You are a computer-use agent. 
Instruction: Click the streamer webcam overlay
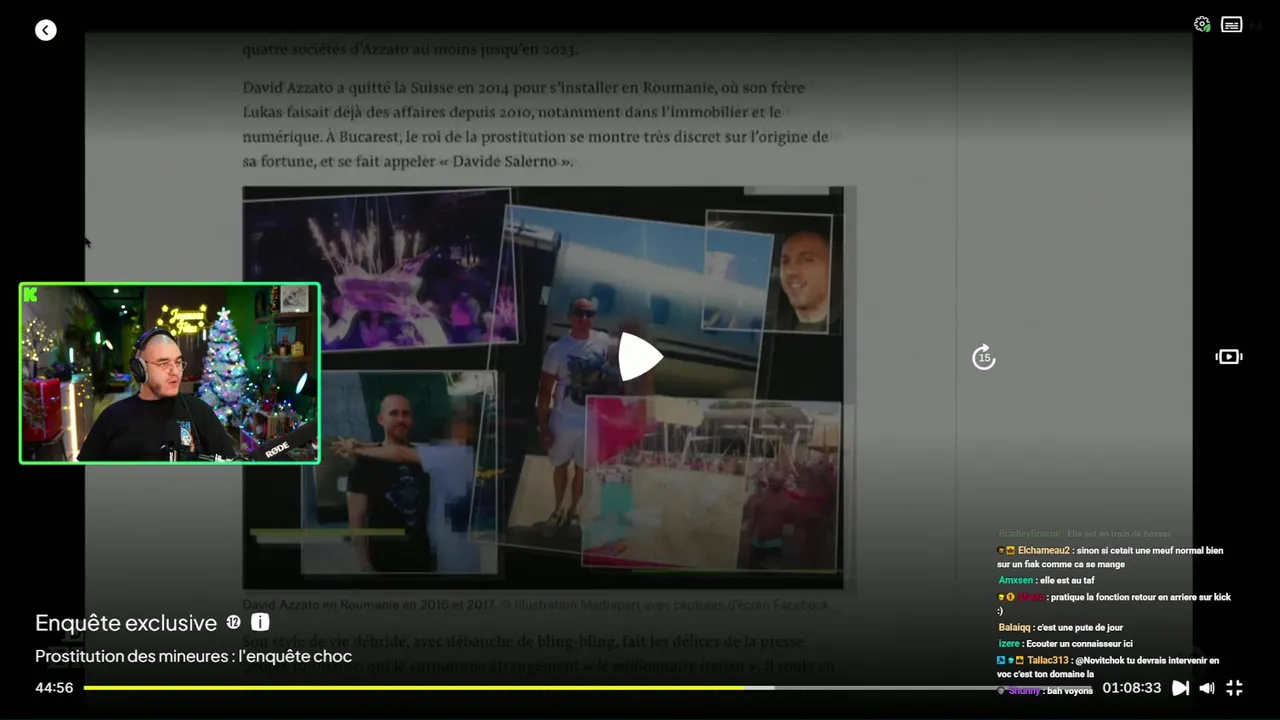170,373
